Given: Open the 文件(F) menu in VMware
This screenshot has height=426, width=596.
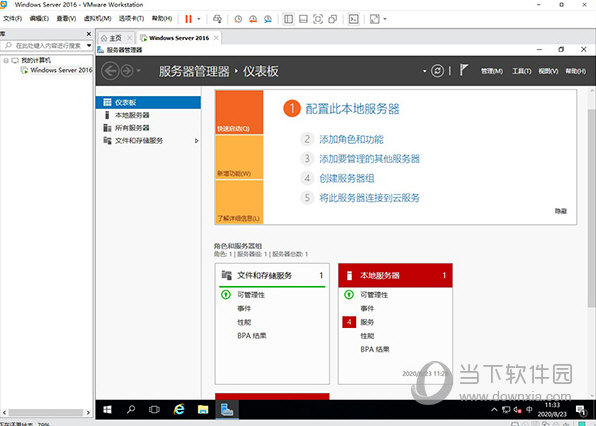Looking at the screenshot, I should 13,18.
